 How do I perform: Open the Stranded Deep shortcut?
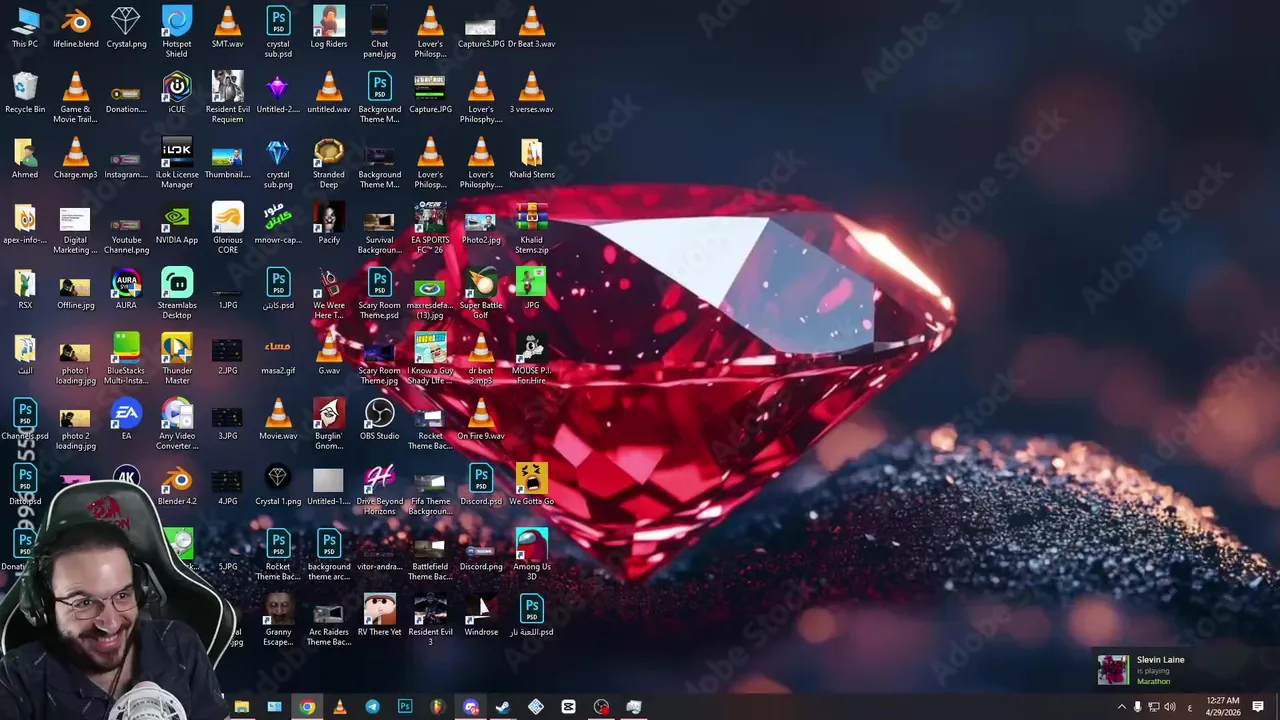329,163
